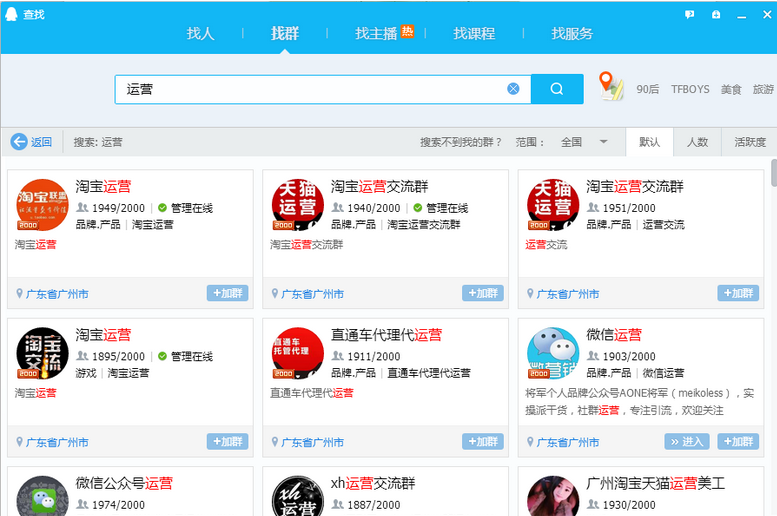
Task: Click the QQ penguin logo in title bar
Action: 11,14
